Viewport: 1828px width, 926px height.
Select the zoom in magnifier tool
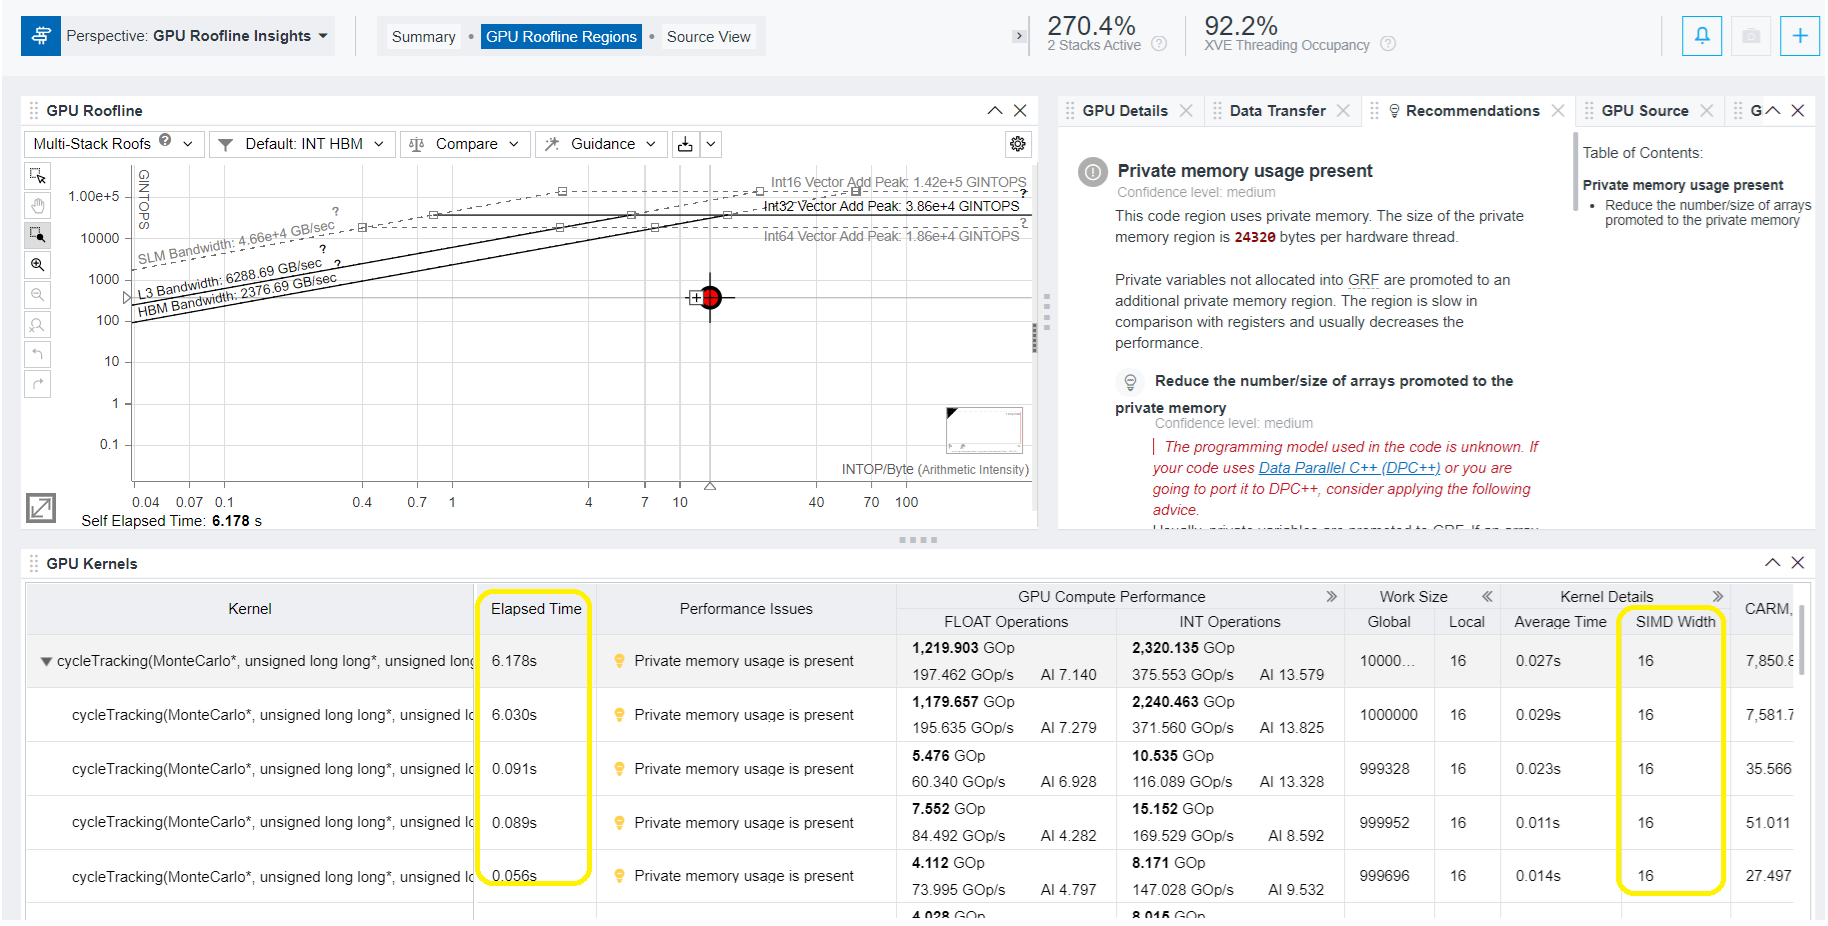pyautogui.click(x=37, y=265)
